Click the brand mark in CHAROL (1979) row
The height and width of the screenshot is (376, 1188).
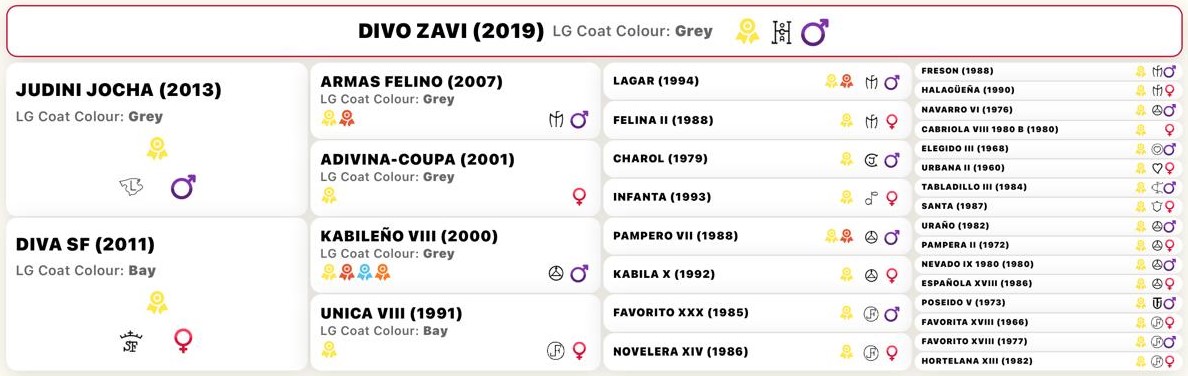[871, 159]
